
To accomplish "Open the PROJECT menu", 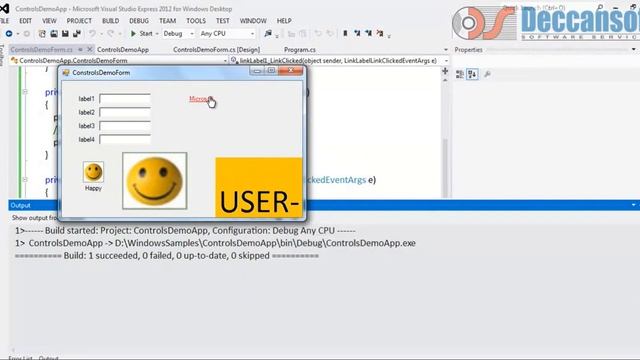I will [79, 20].
